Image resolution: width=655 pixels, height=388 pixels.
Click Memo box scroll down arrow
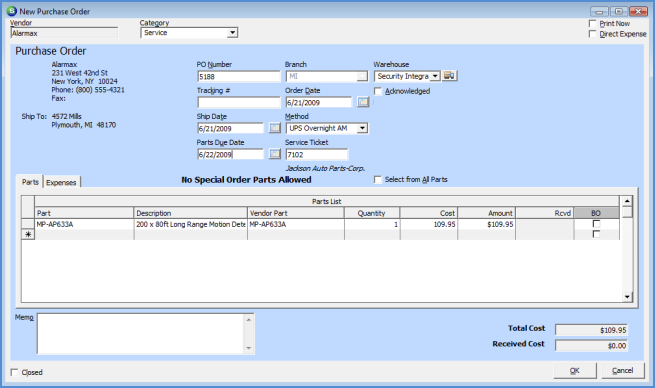(x=249, y=347)
